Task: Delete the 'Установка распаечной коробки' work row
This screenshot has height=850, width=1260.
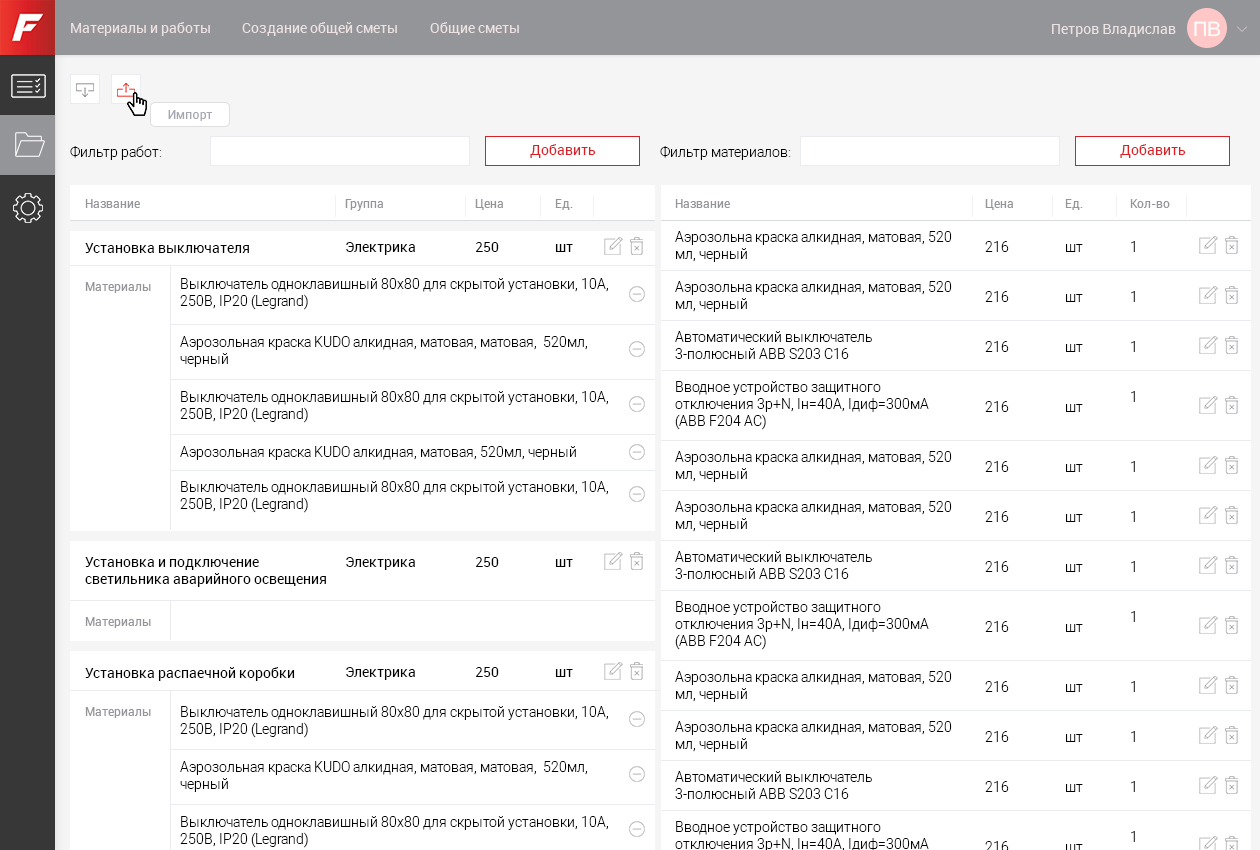Action: click(x=637, y=672)
